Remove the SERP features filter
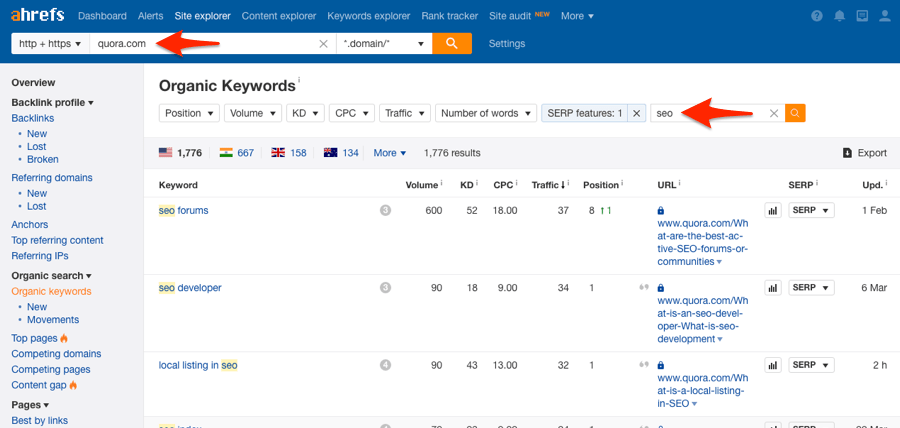The height and width of the screenshot is (428, 900). 636,113
